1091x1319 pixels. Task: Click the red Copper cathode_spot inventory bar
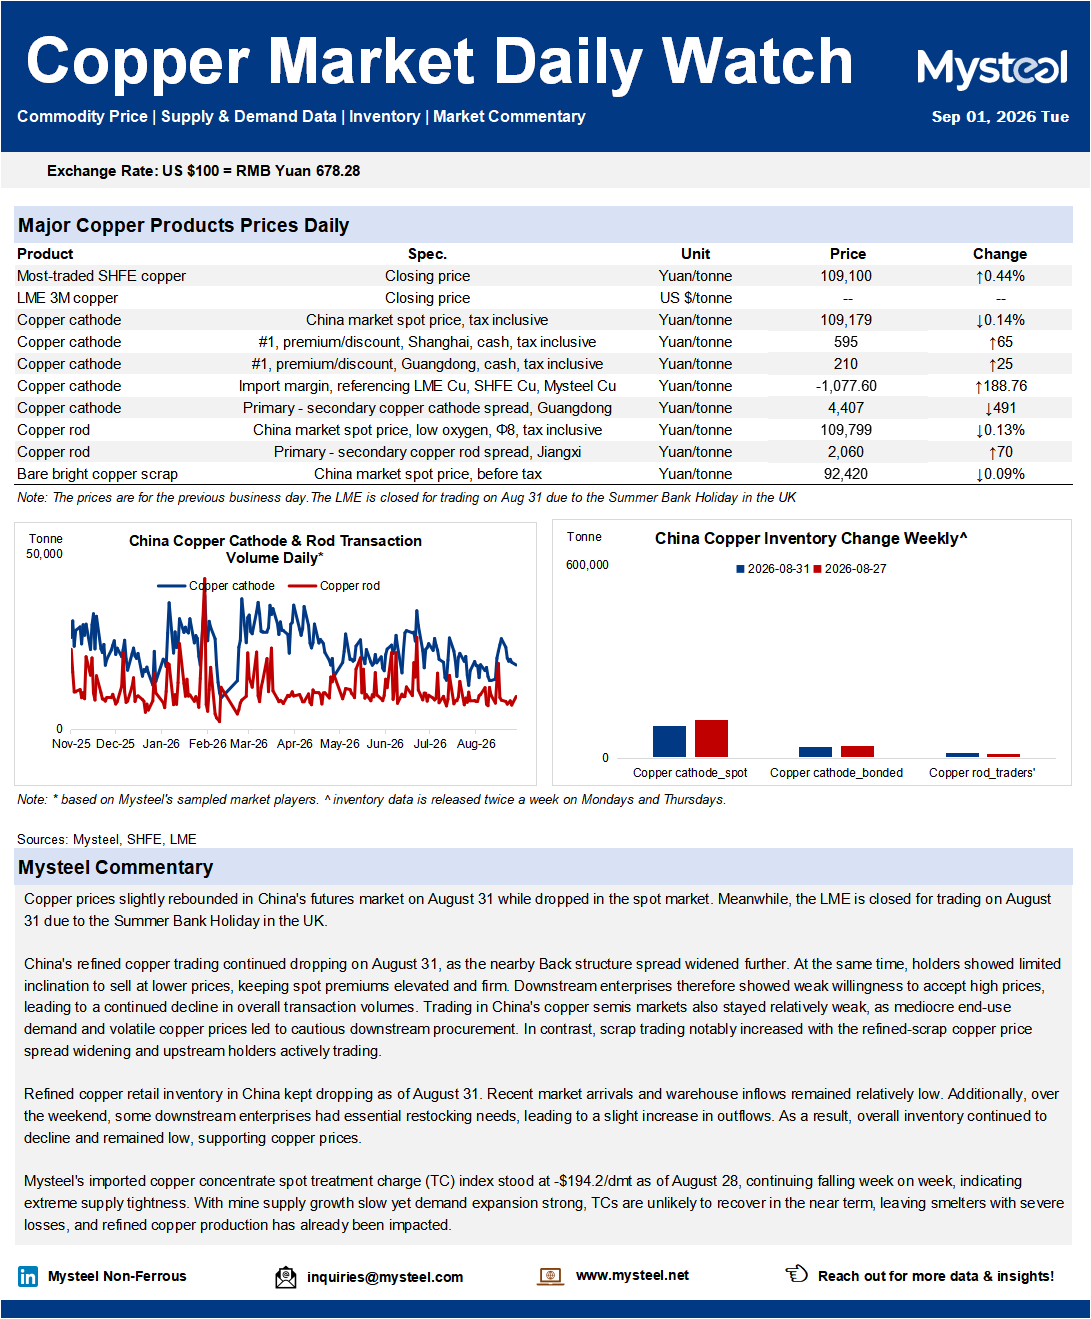tap(711, 738)
